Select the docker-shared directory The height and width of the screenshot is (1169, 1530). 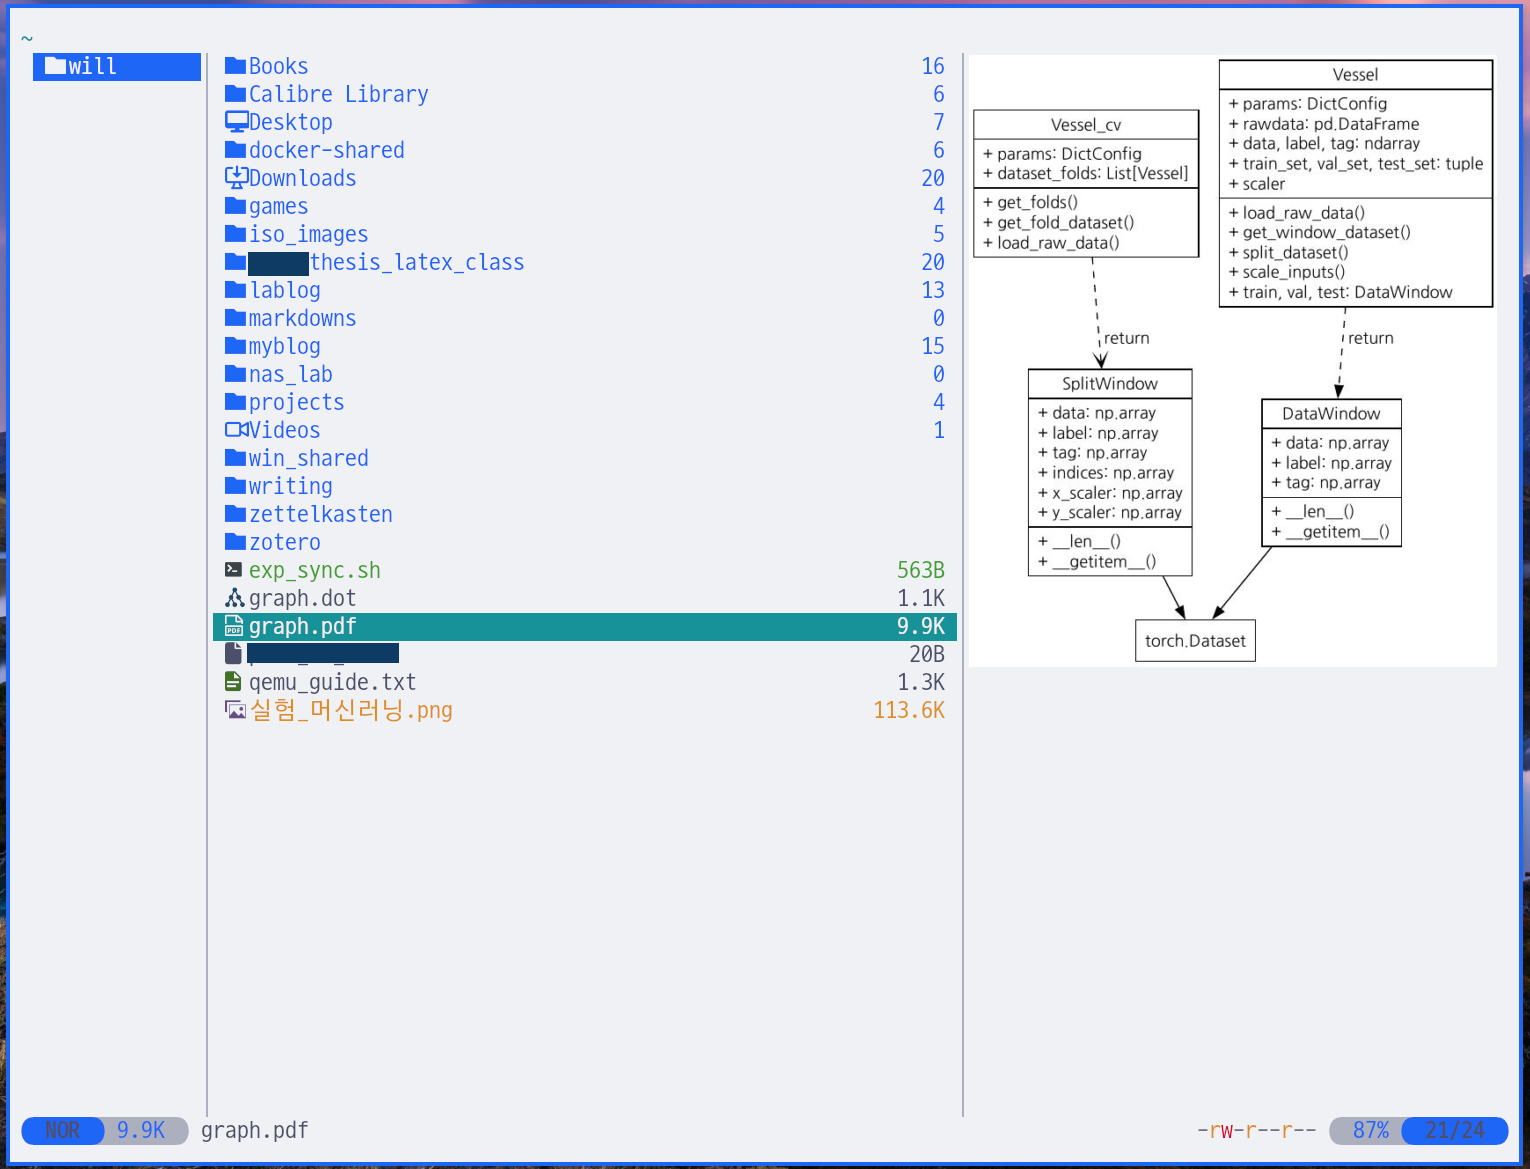[x=326, y=150]
